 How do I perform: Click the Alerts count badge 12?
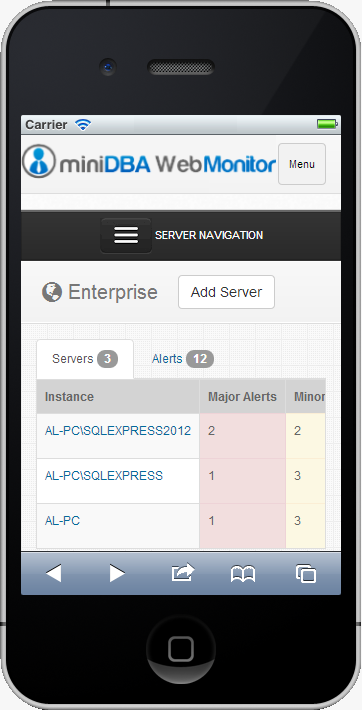pyautogui.click(x=200, y=359)
